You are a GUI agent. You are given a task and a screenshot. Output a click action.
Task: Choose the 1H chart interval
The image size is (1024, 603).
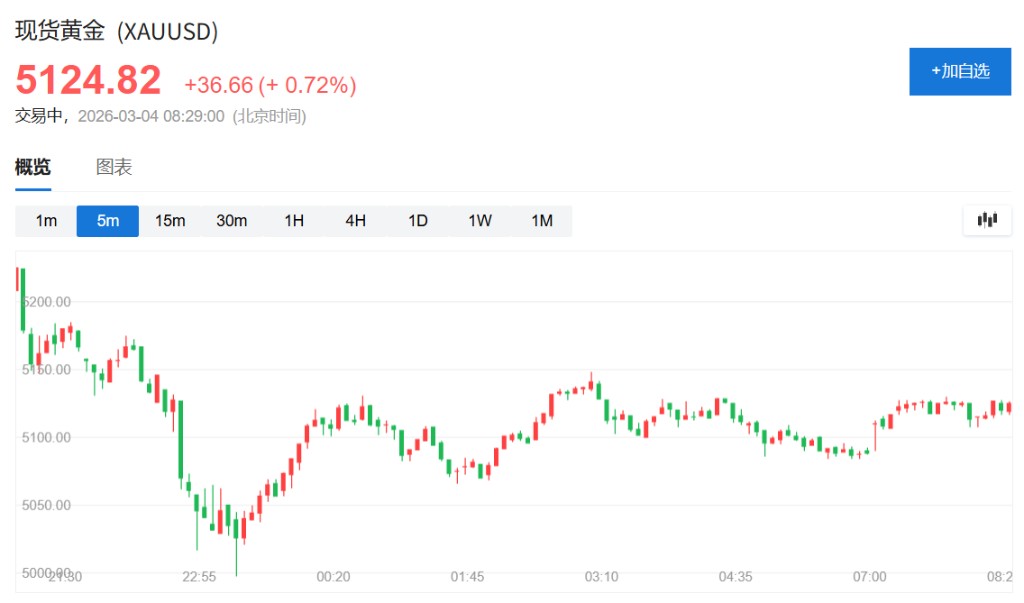coord(294,221)
